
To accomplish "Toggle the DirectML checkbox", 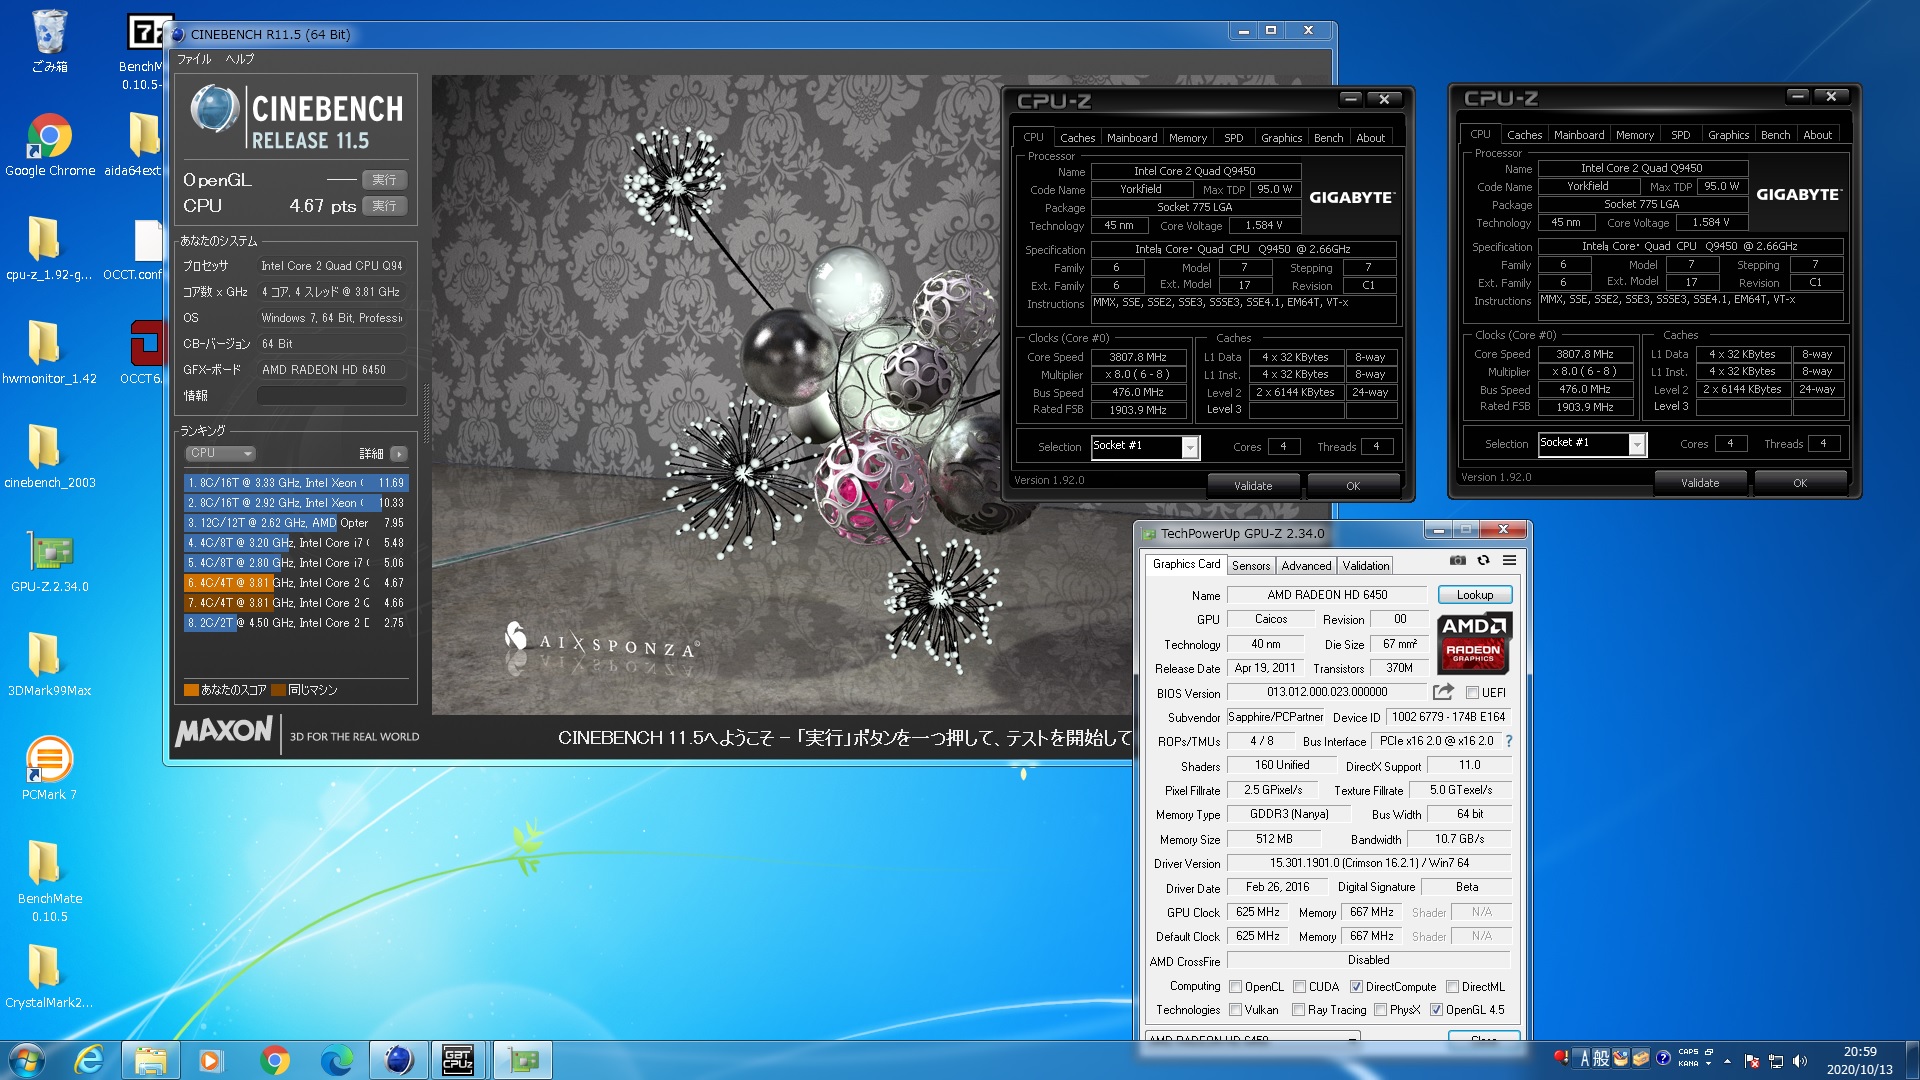I will (x=1452, y=986).
